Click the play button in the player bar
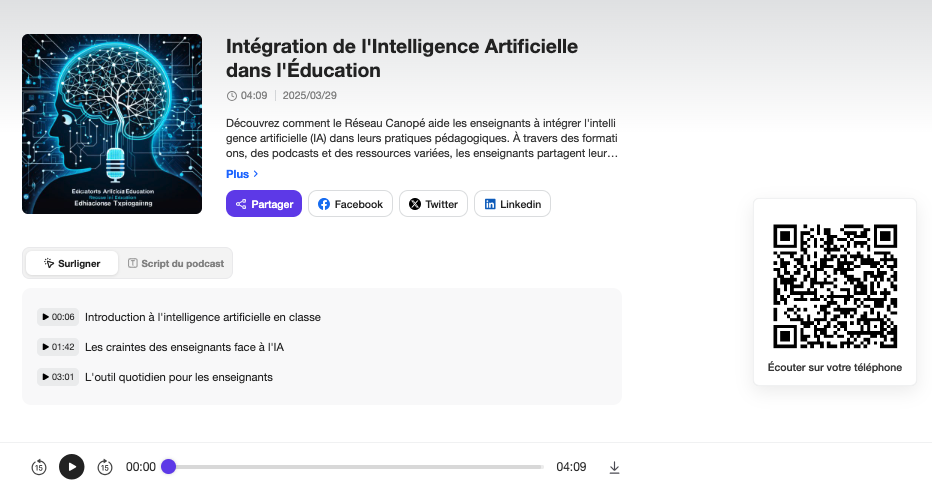932x489 pixels. pos(71,467)
